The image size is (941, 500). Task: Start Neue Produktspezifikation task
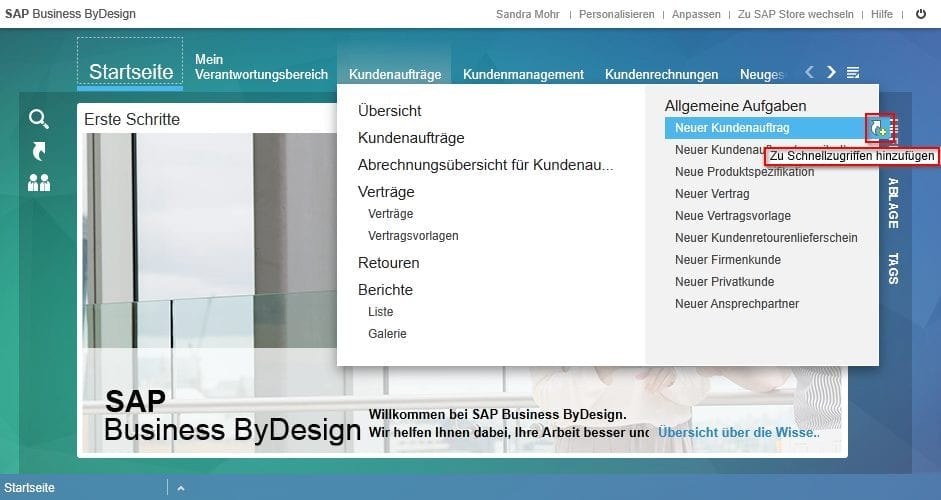point(745,172)
